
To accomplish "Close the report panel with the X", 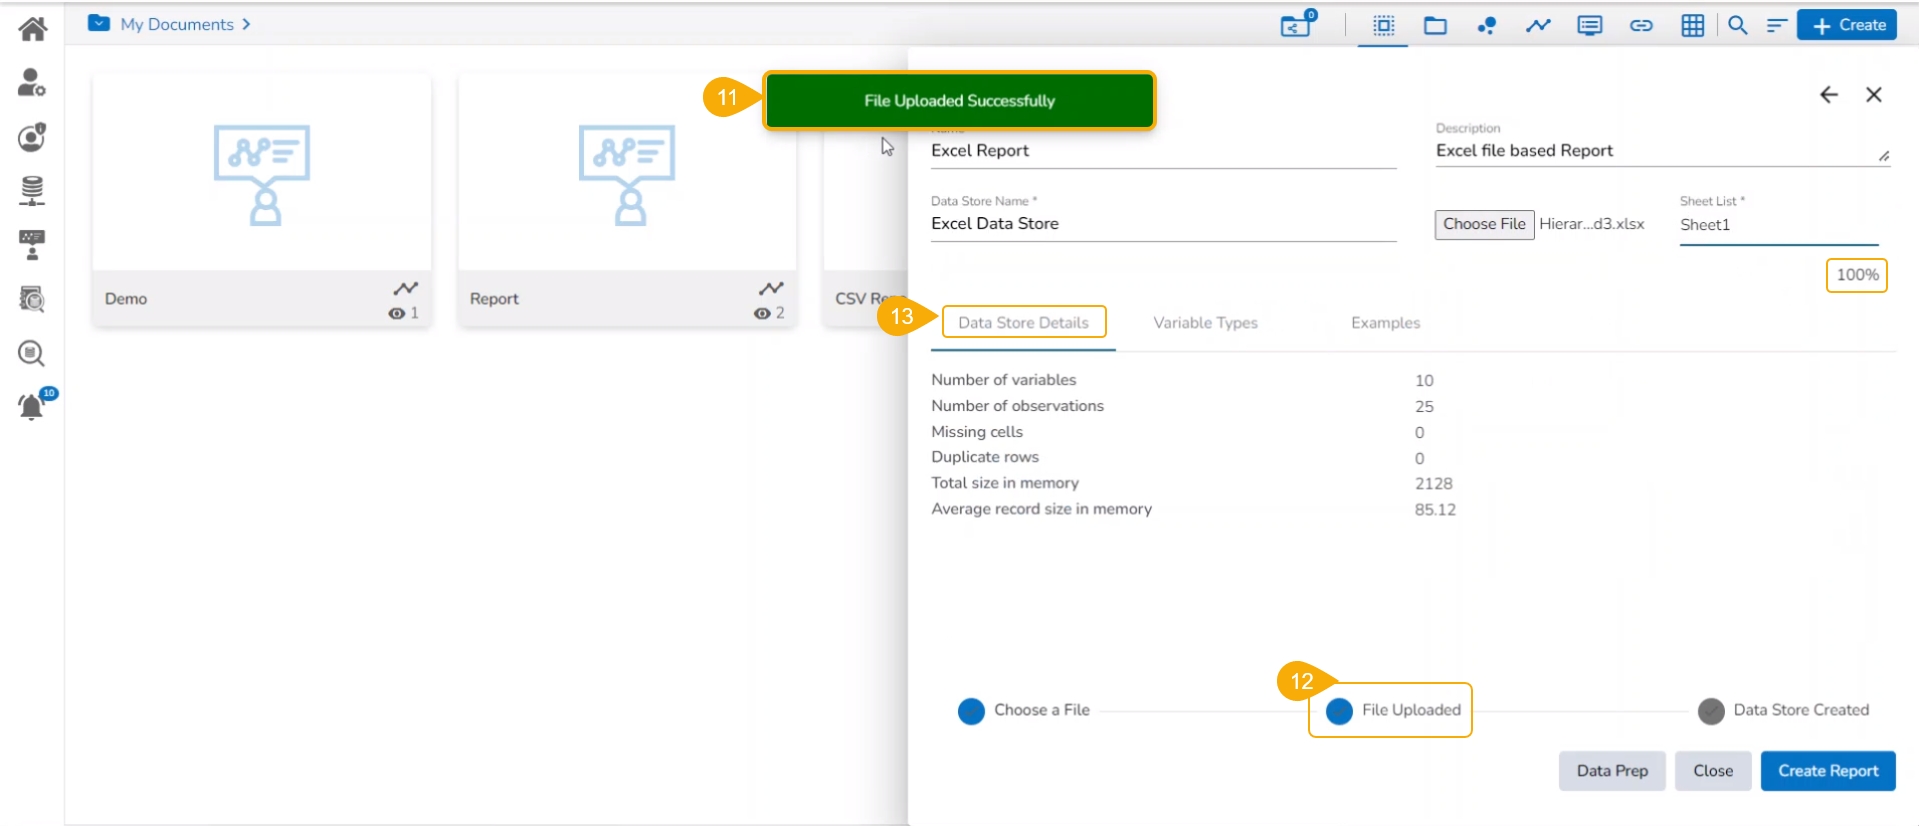I will click(1874, 95).
